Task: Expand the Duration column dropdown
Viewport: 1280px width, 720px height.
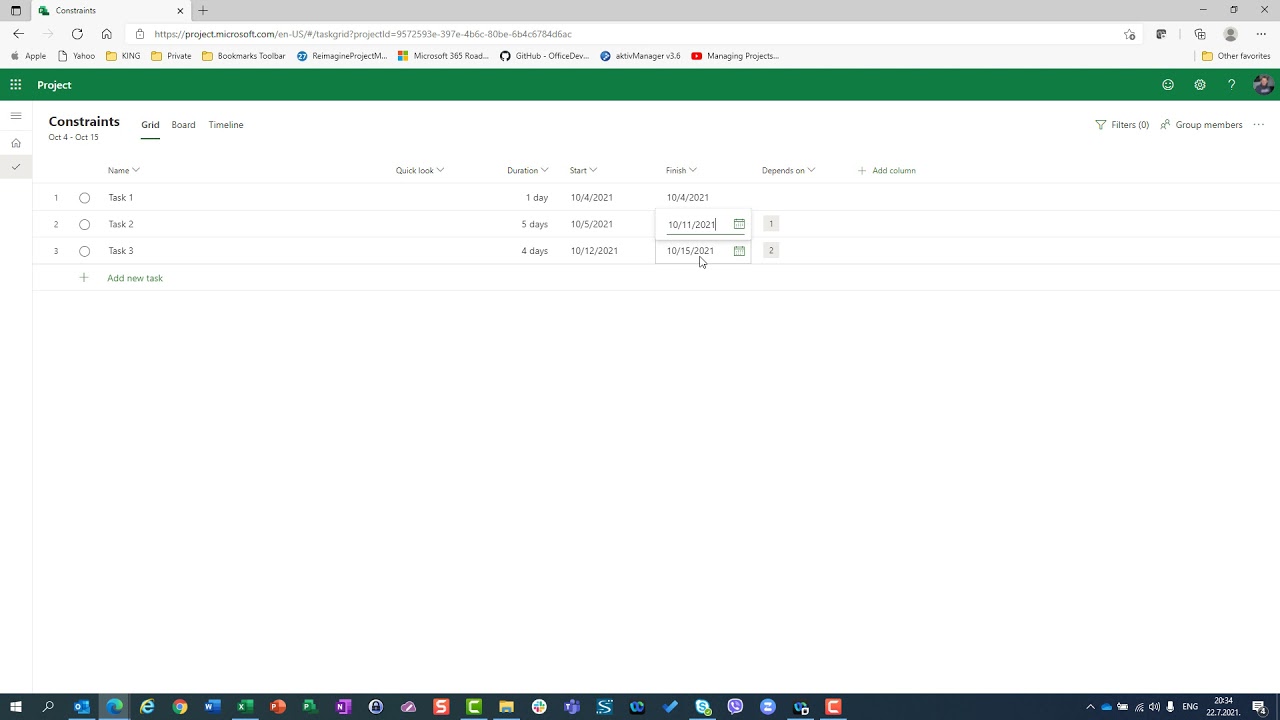Action: [544, 170]
